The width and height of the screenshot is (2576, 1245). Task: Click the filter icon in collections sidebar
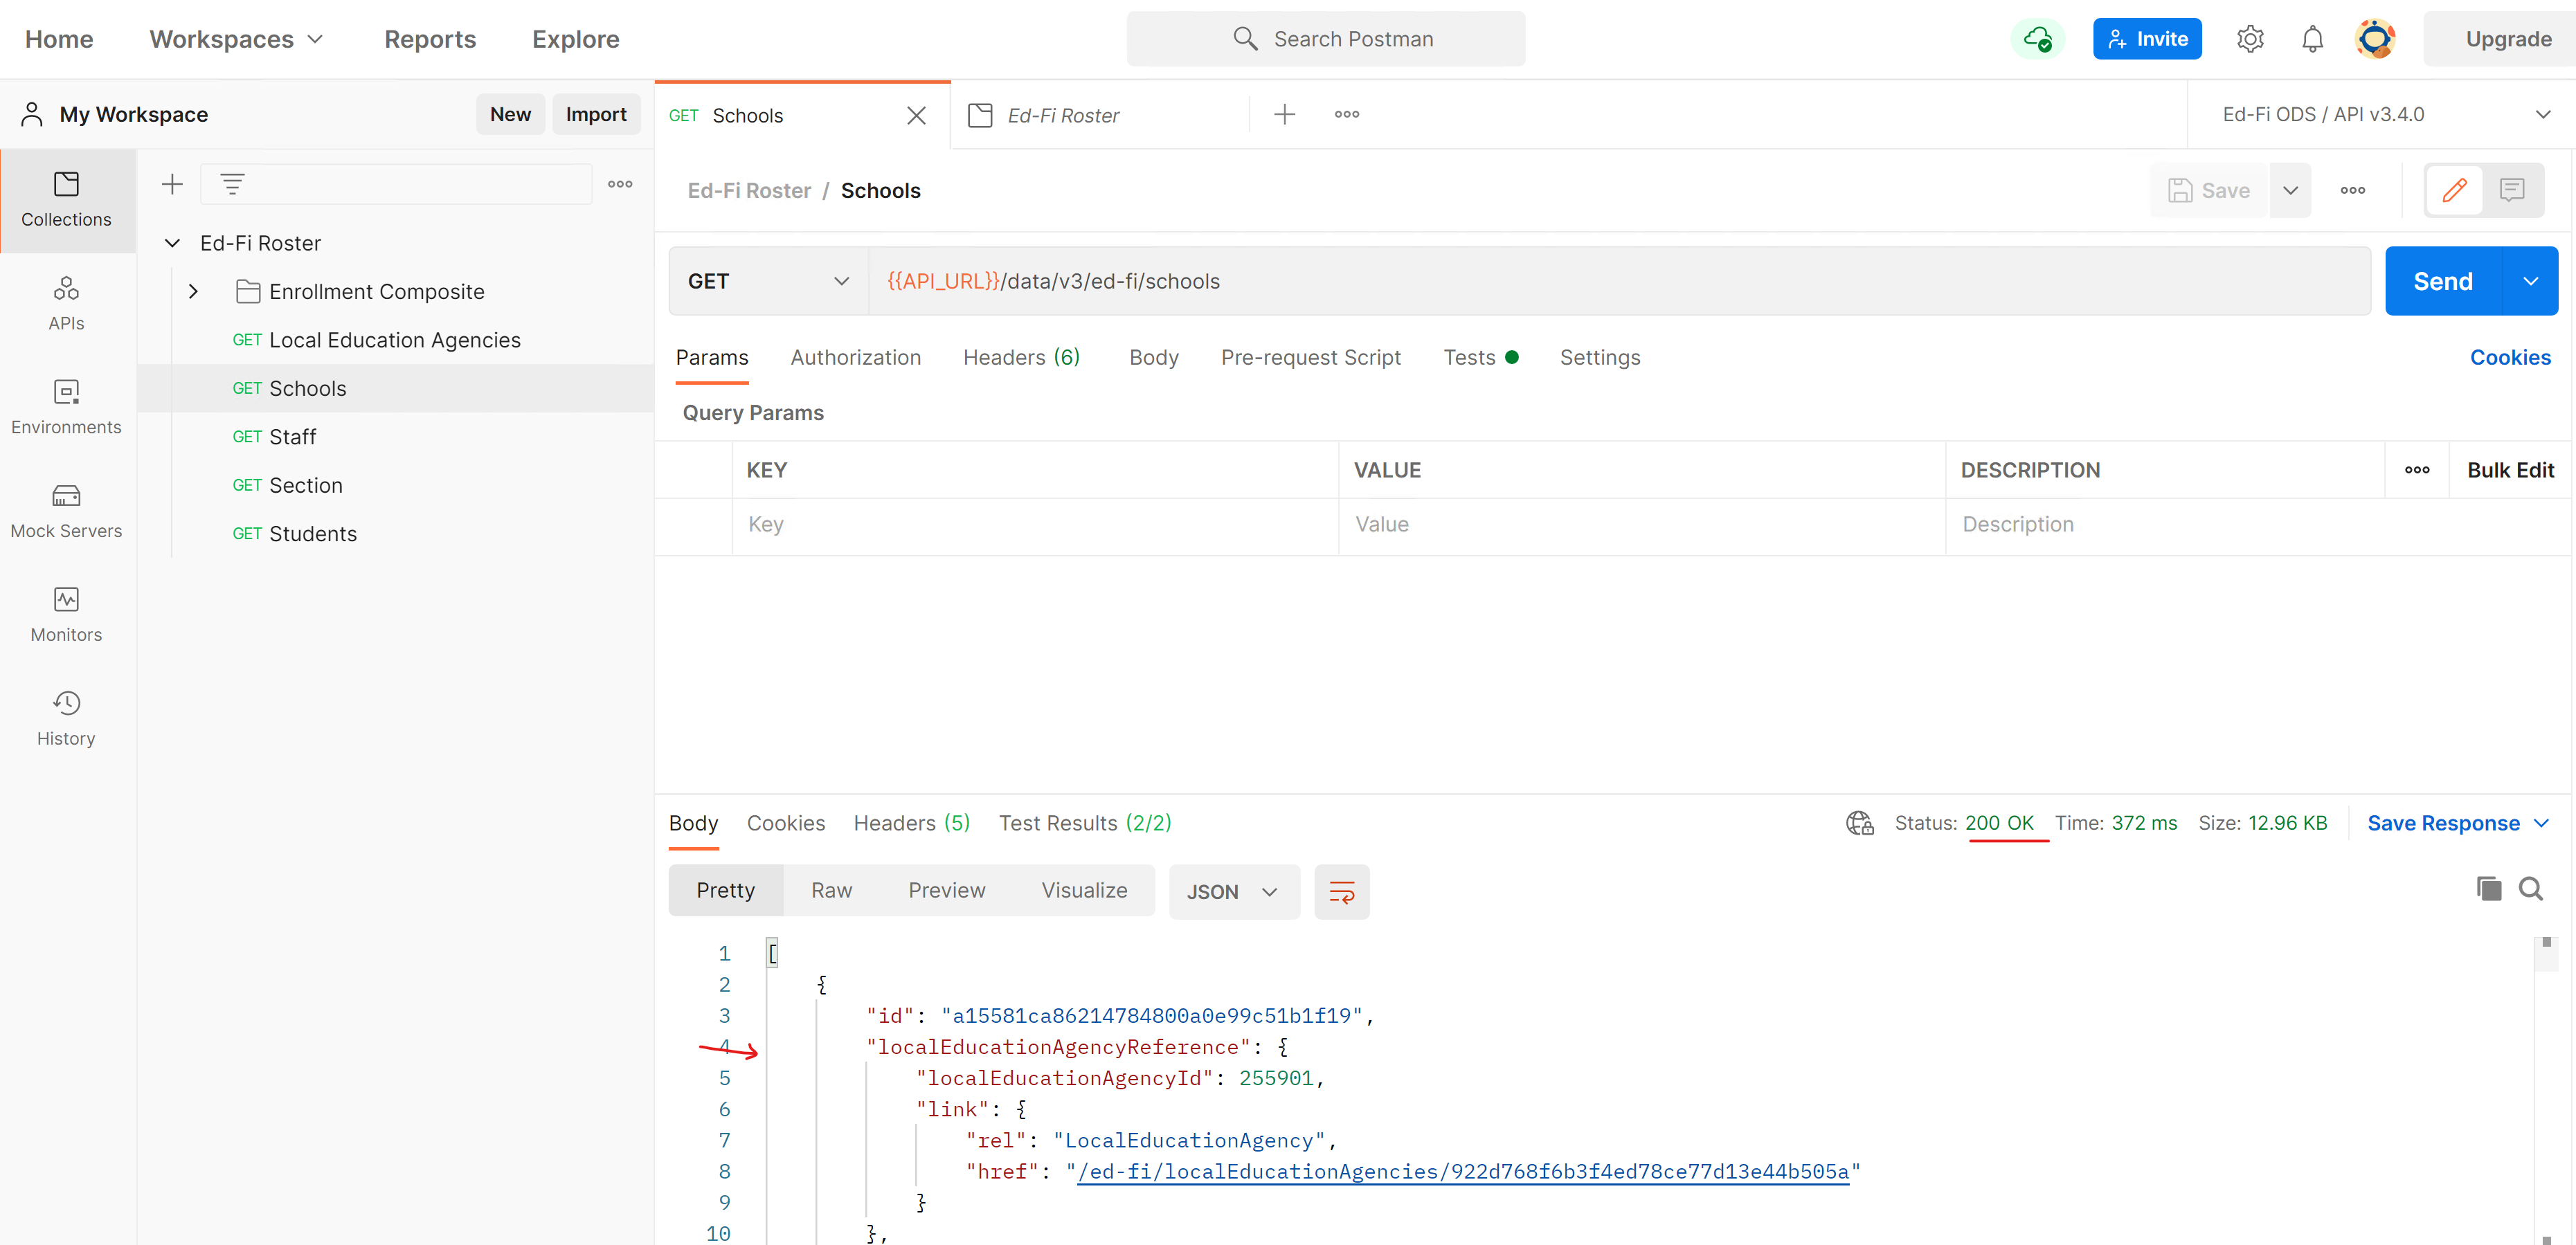232,184
